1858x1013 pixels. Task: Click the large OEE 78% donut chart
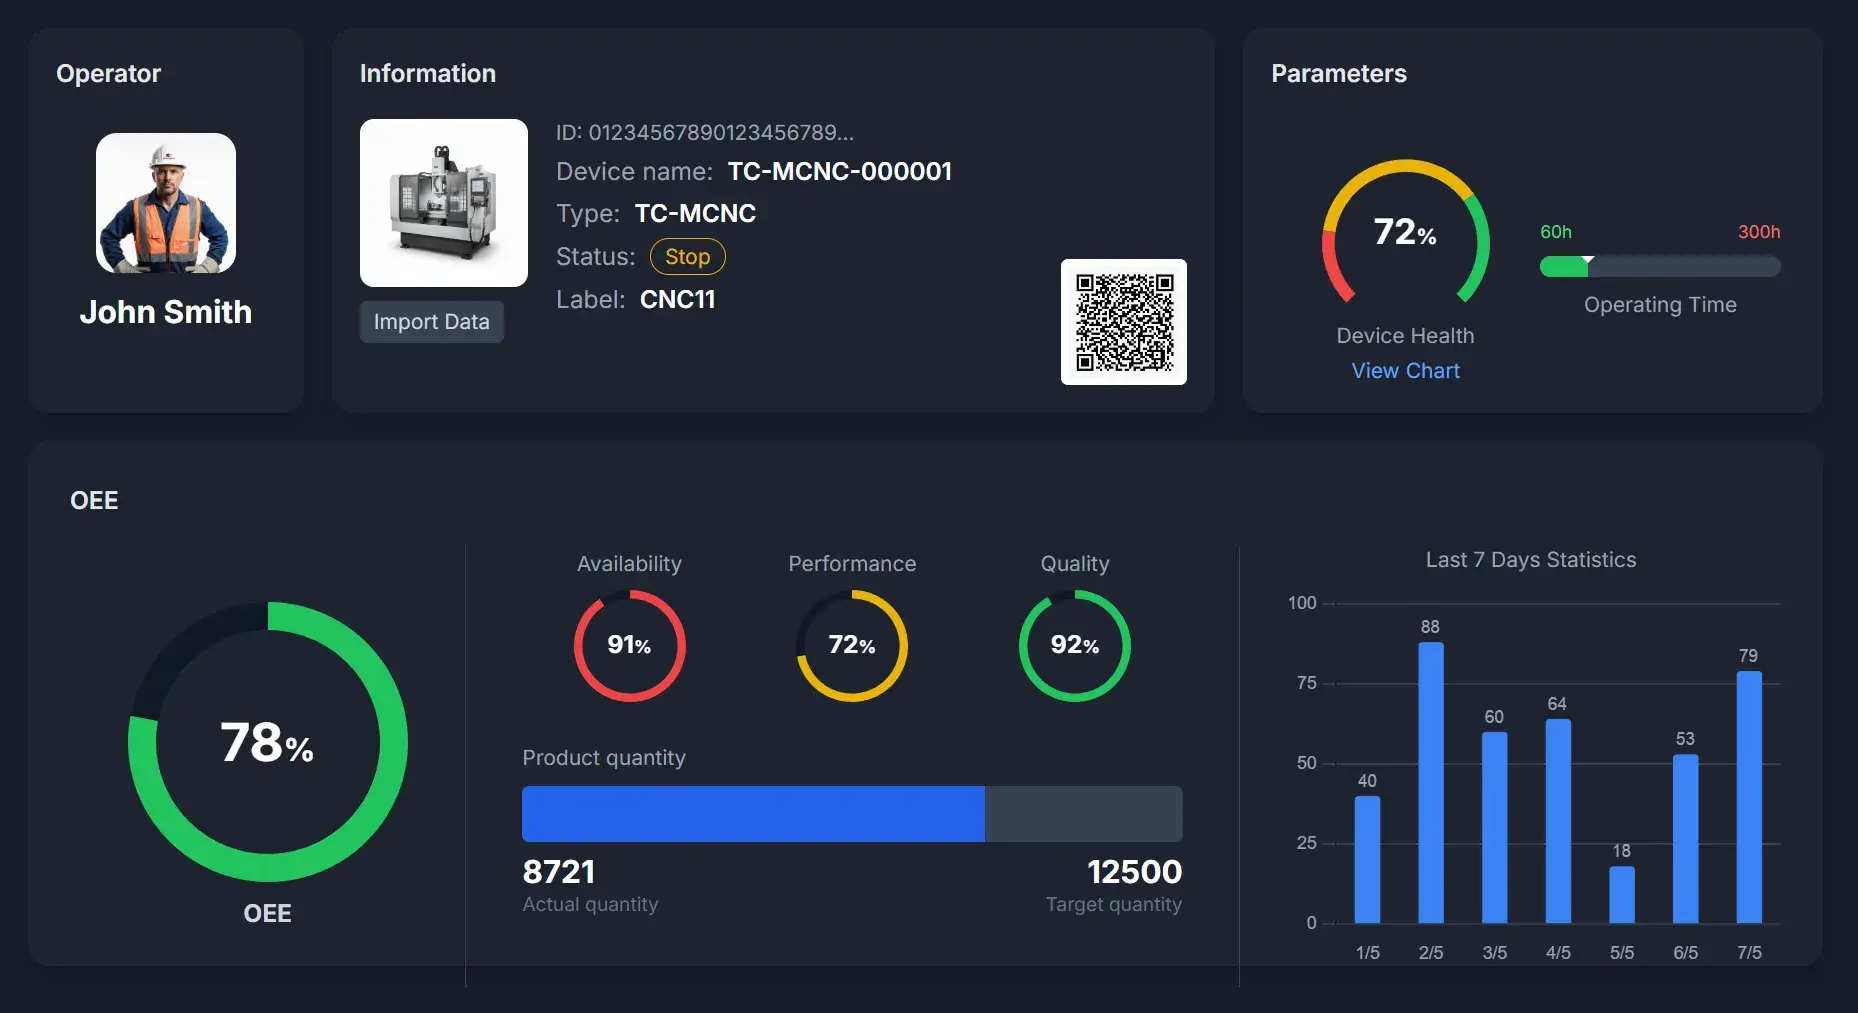267,742
